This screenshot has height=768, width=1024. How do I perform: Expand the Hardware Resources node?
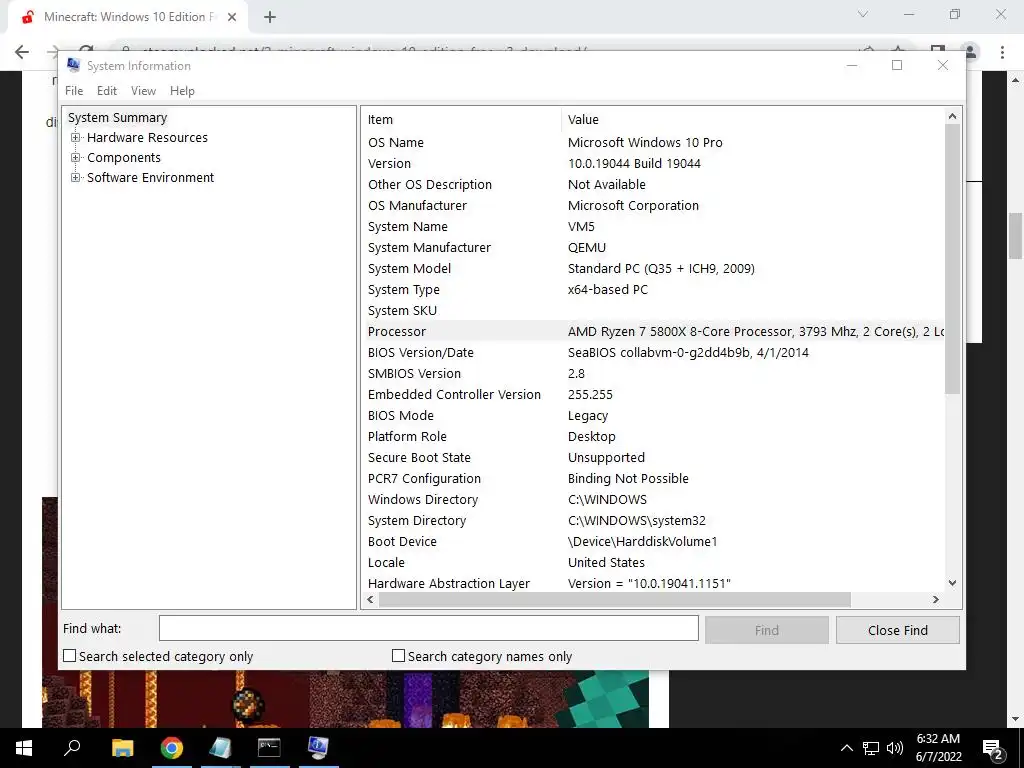click(76, 138)
